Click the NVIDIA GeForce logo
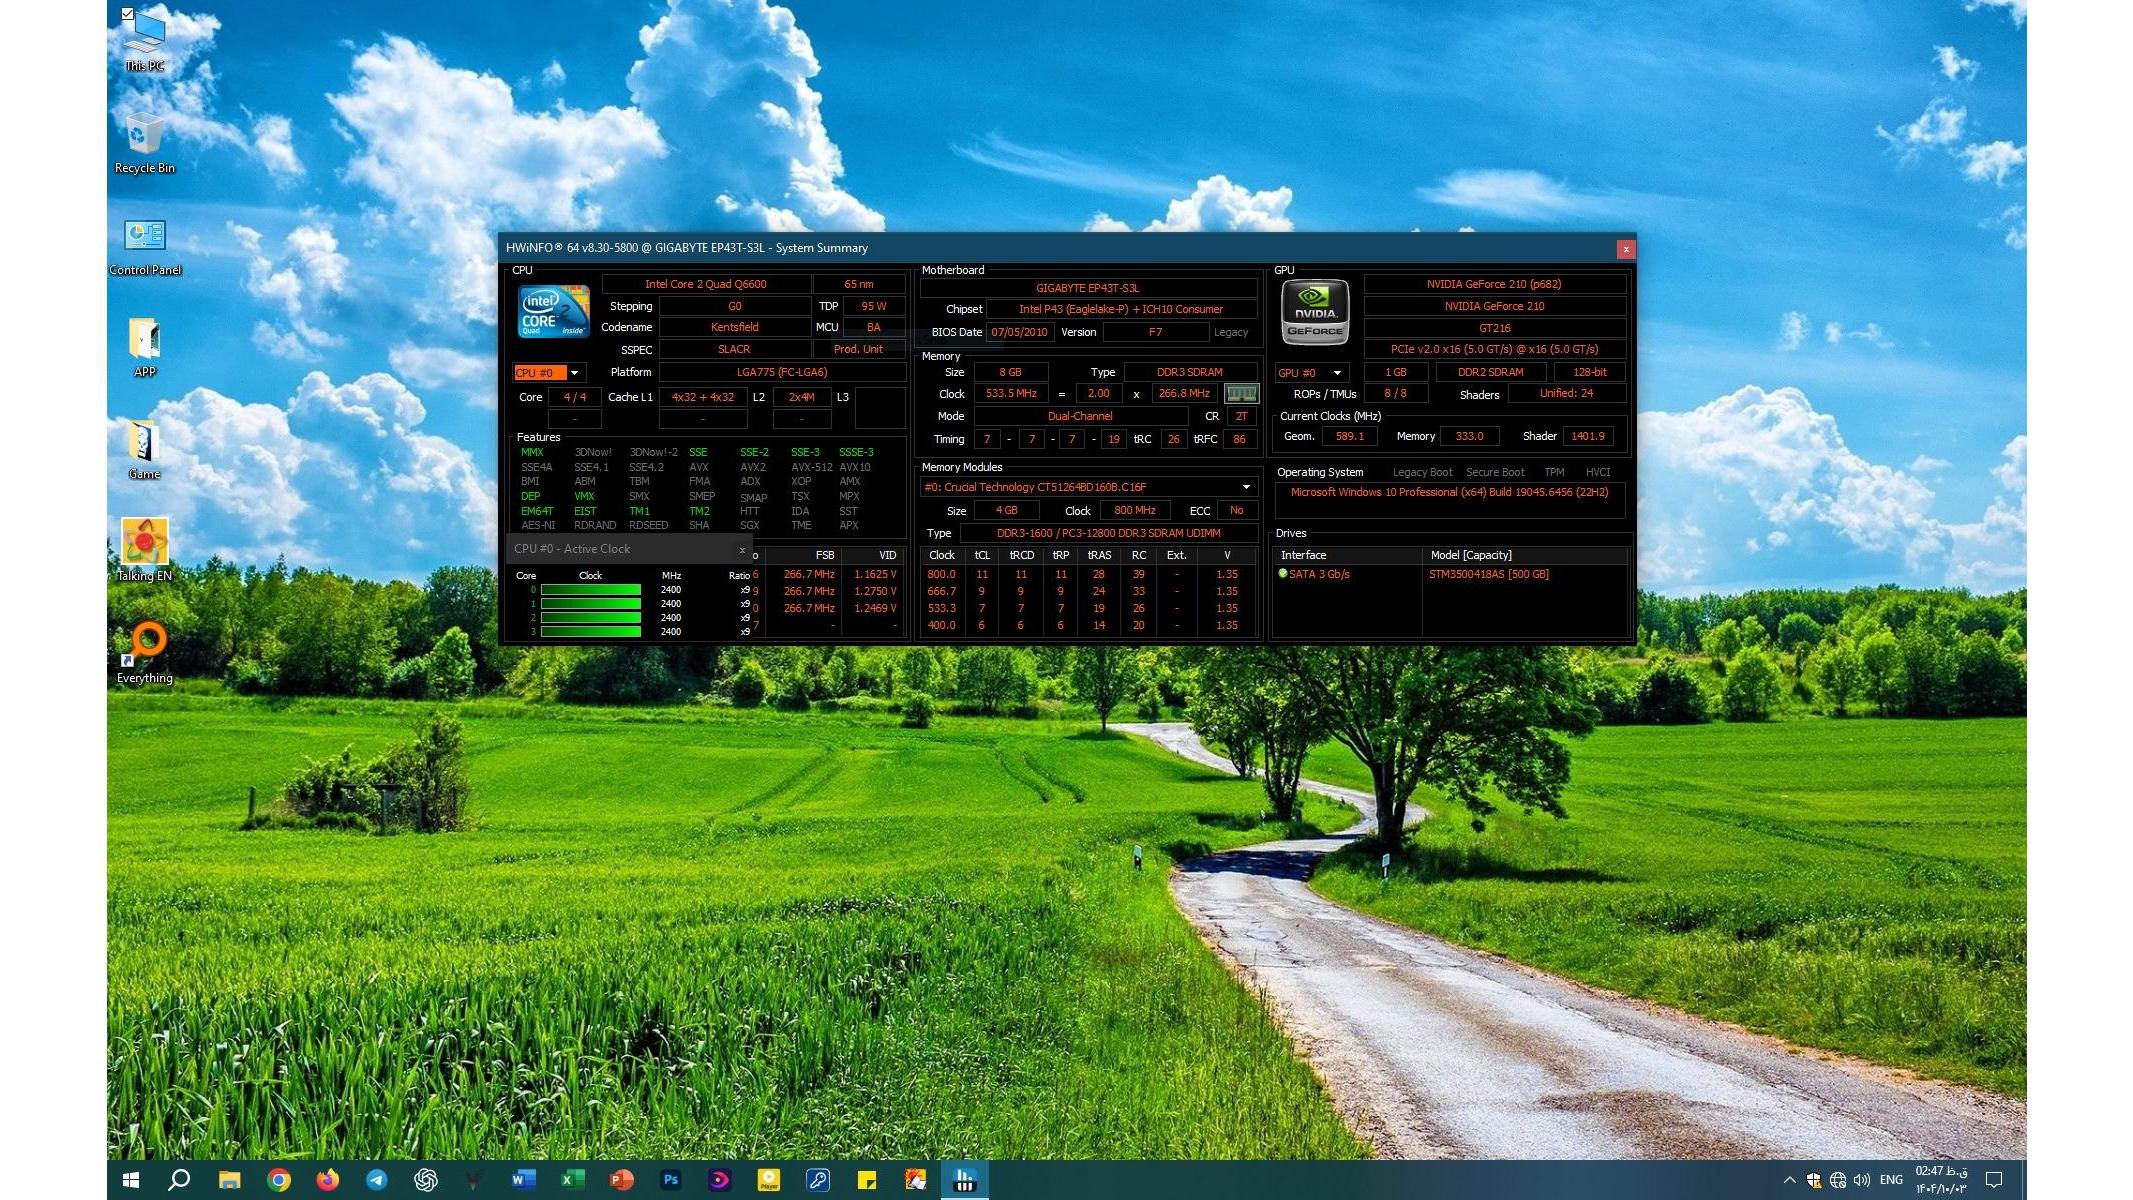The width and height of the screenshot is (2133, 1200). coord(1315,313)
